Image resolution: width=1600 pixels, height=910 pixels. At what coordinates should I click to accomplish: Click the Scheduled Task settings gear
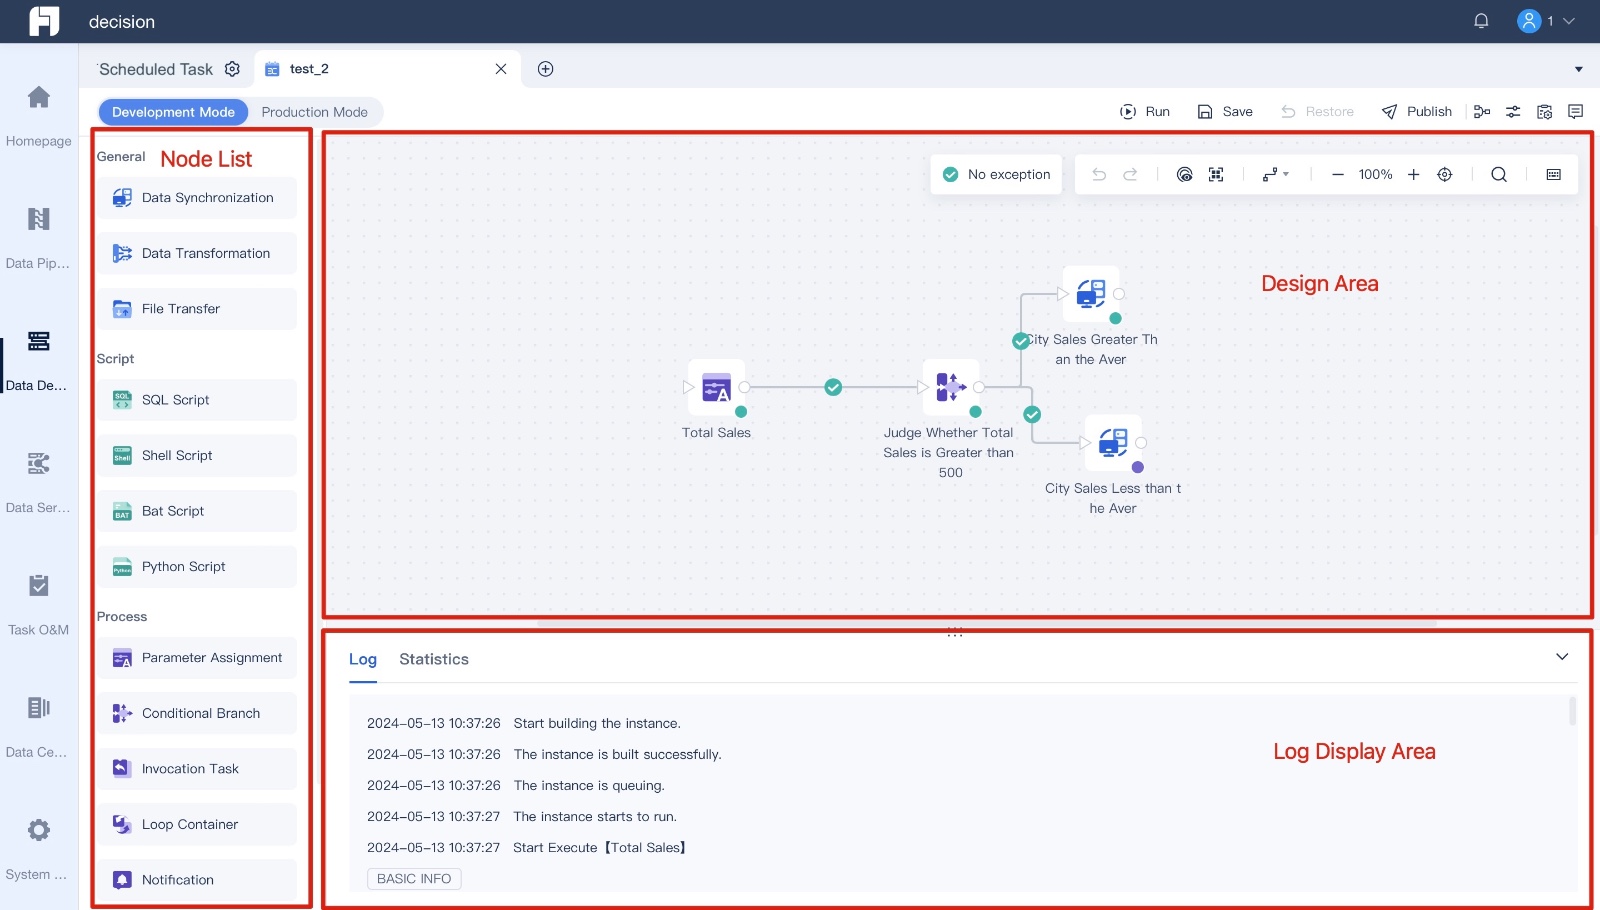(x=232, y=69)
